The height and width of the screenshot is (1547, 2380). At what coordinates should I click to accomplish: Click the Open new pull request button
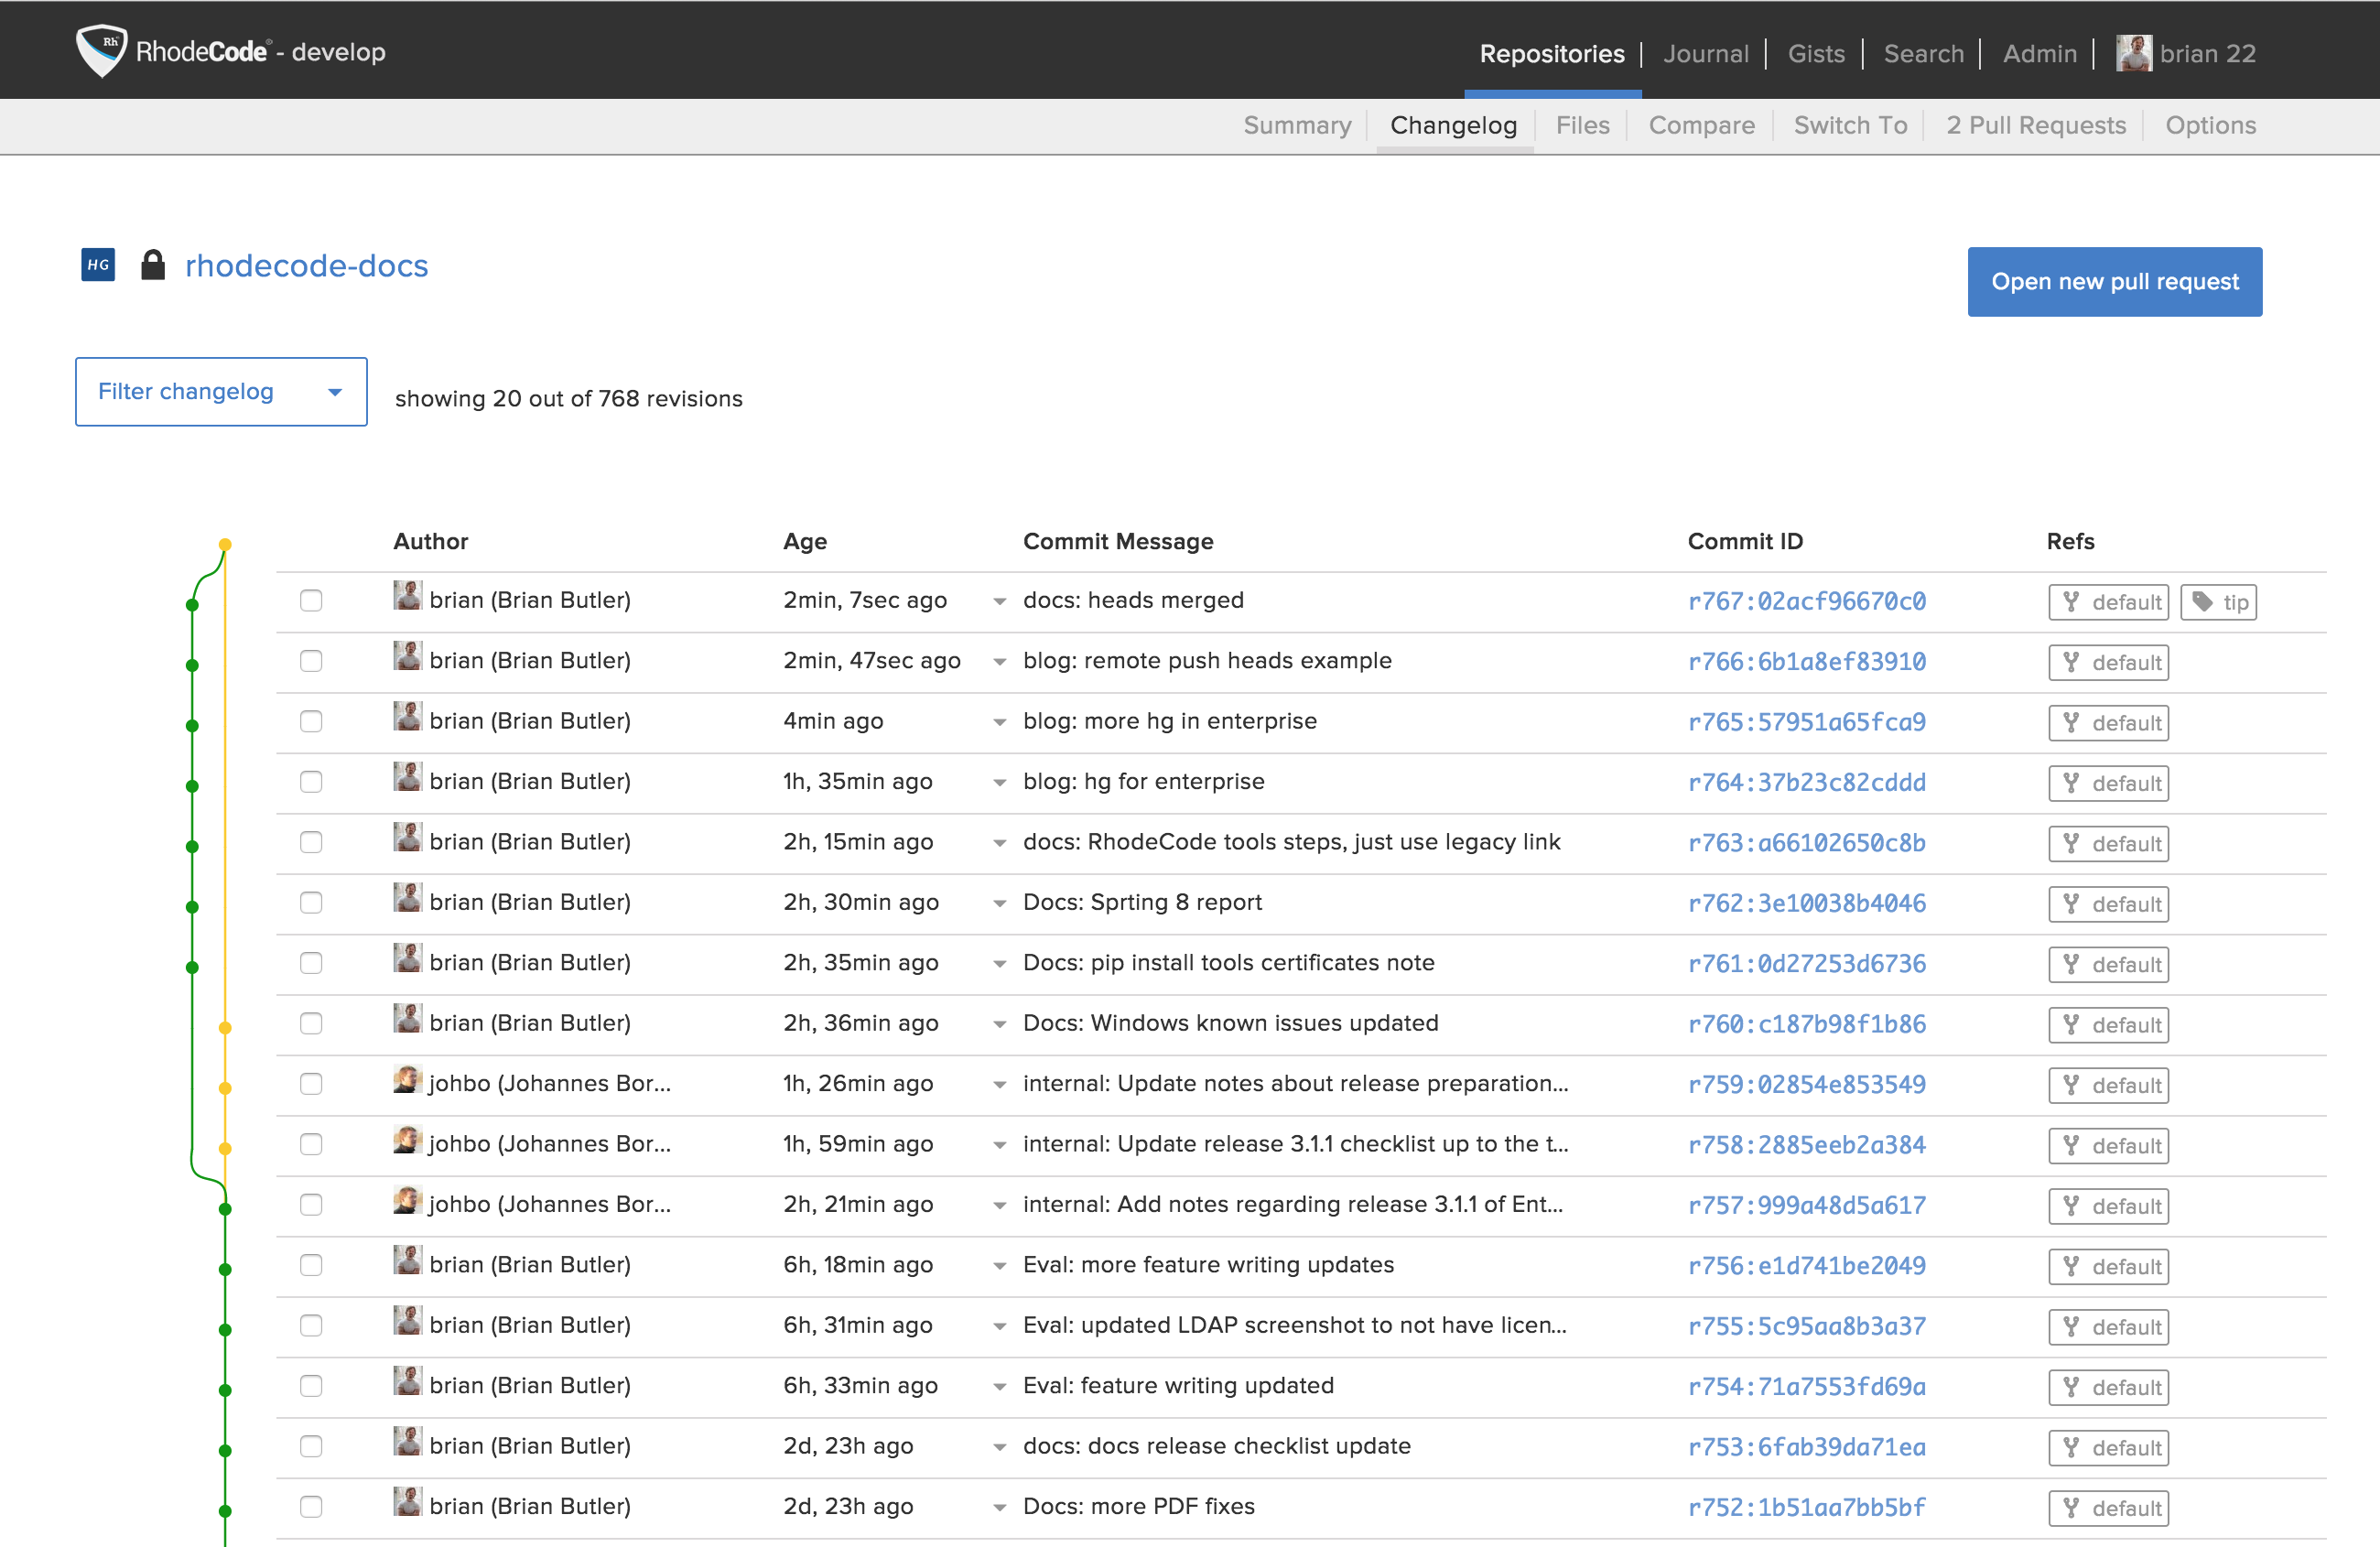point(2114,282)
